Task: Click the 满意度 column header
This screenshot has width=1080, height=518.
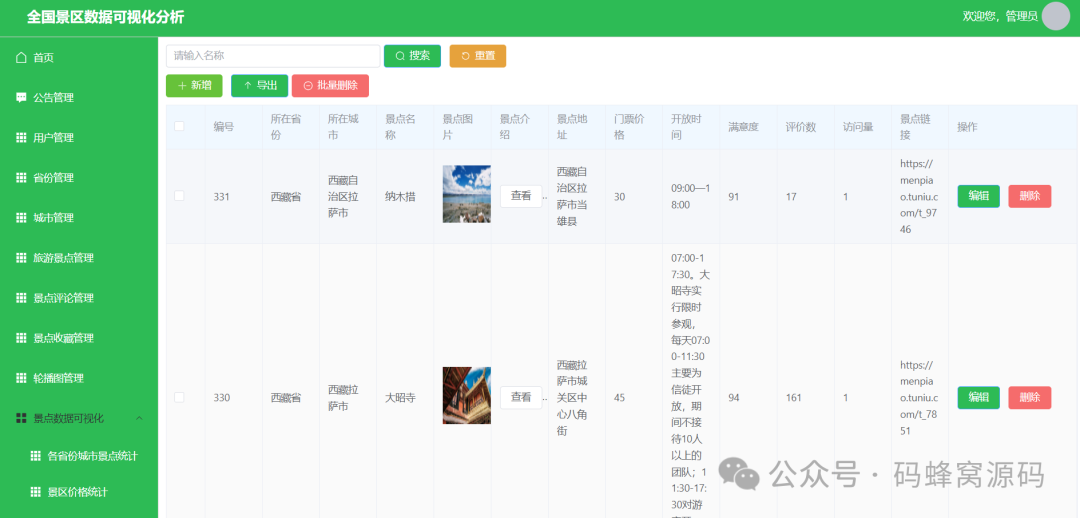Action: (x=743, y=127)
